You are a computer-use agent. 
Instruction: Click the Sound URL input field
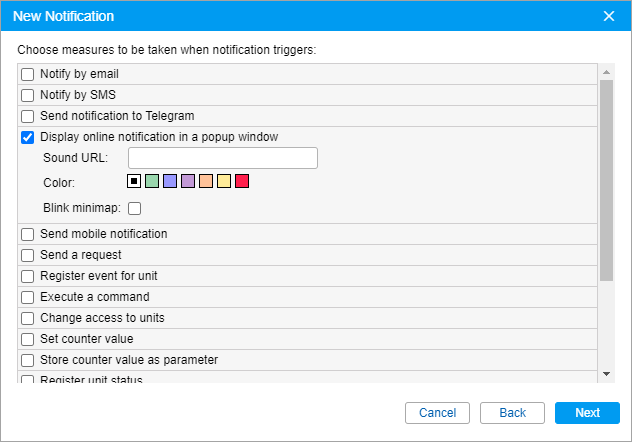(x=223, y=158)
